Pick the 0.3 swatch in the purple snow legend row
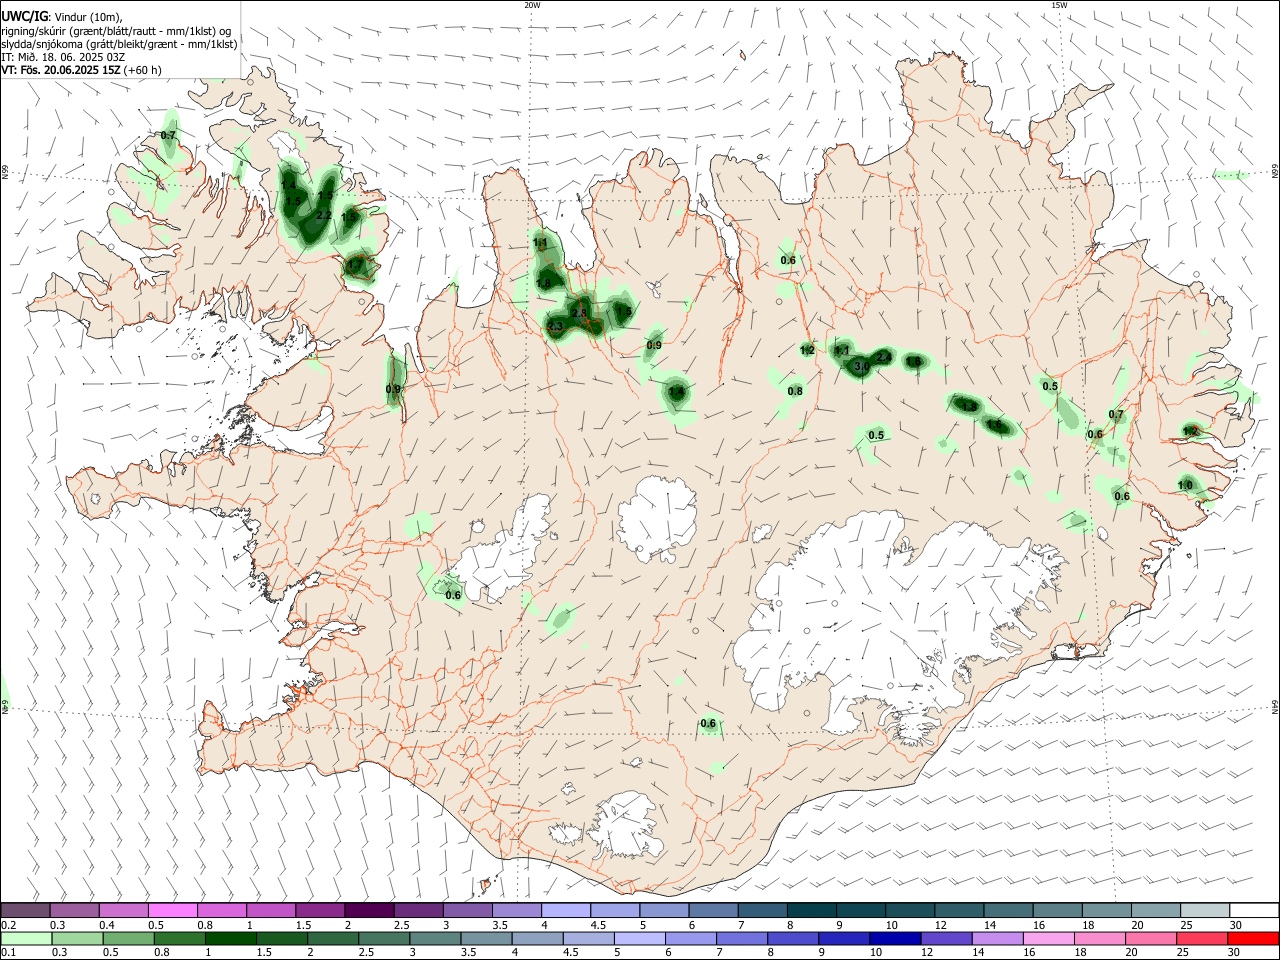 click(x=74, y=911)
